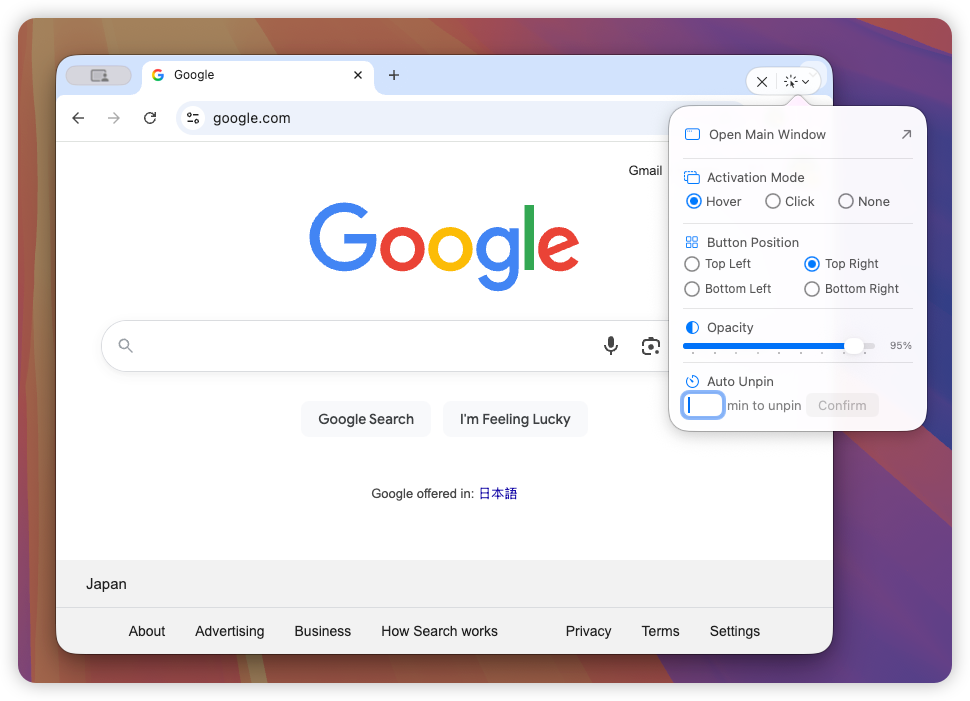
Task: Click the 95% opacity value
Action: tap(900, 345)
